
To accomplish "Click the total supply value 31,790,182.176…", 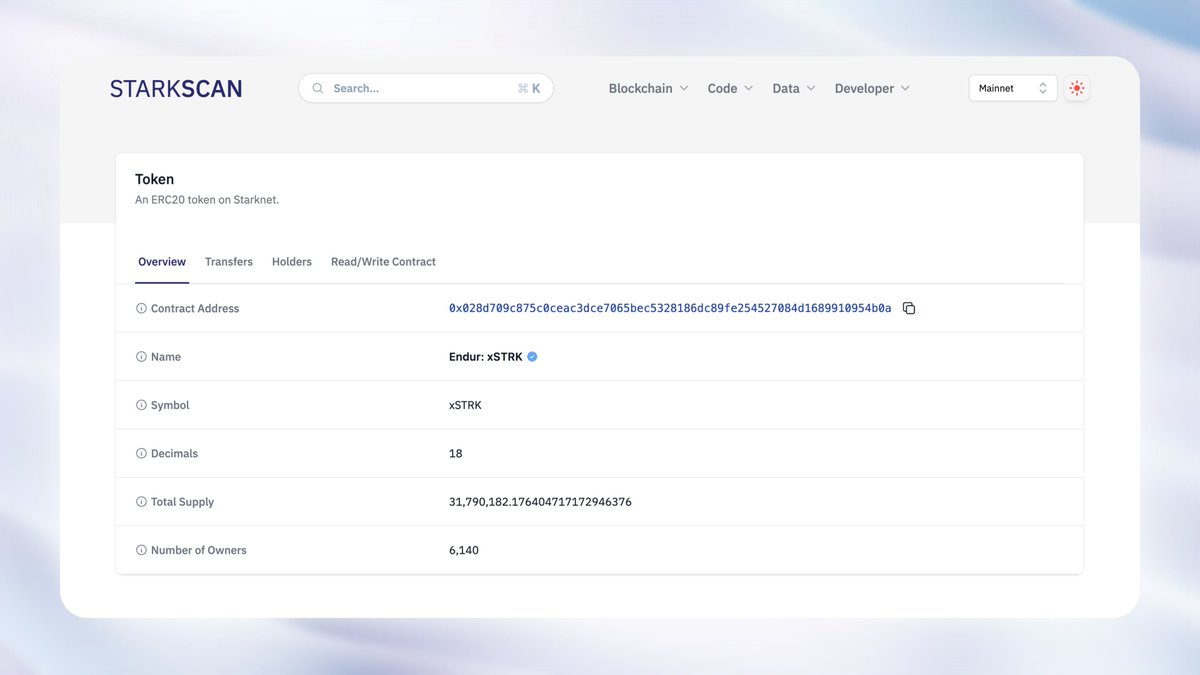I will click(540, 502).
